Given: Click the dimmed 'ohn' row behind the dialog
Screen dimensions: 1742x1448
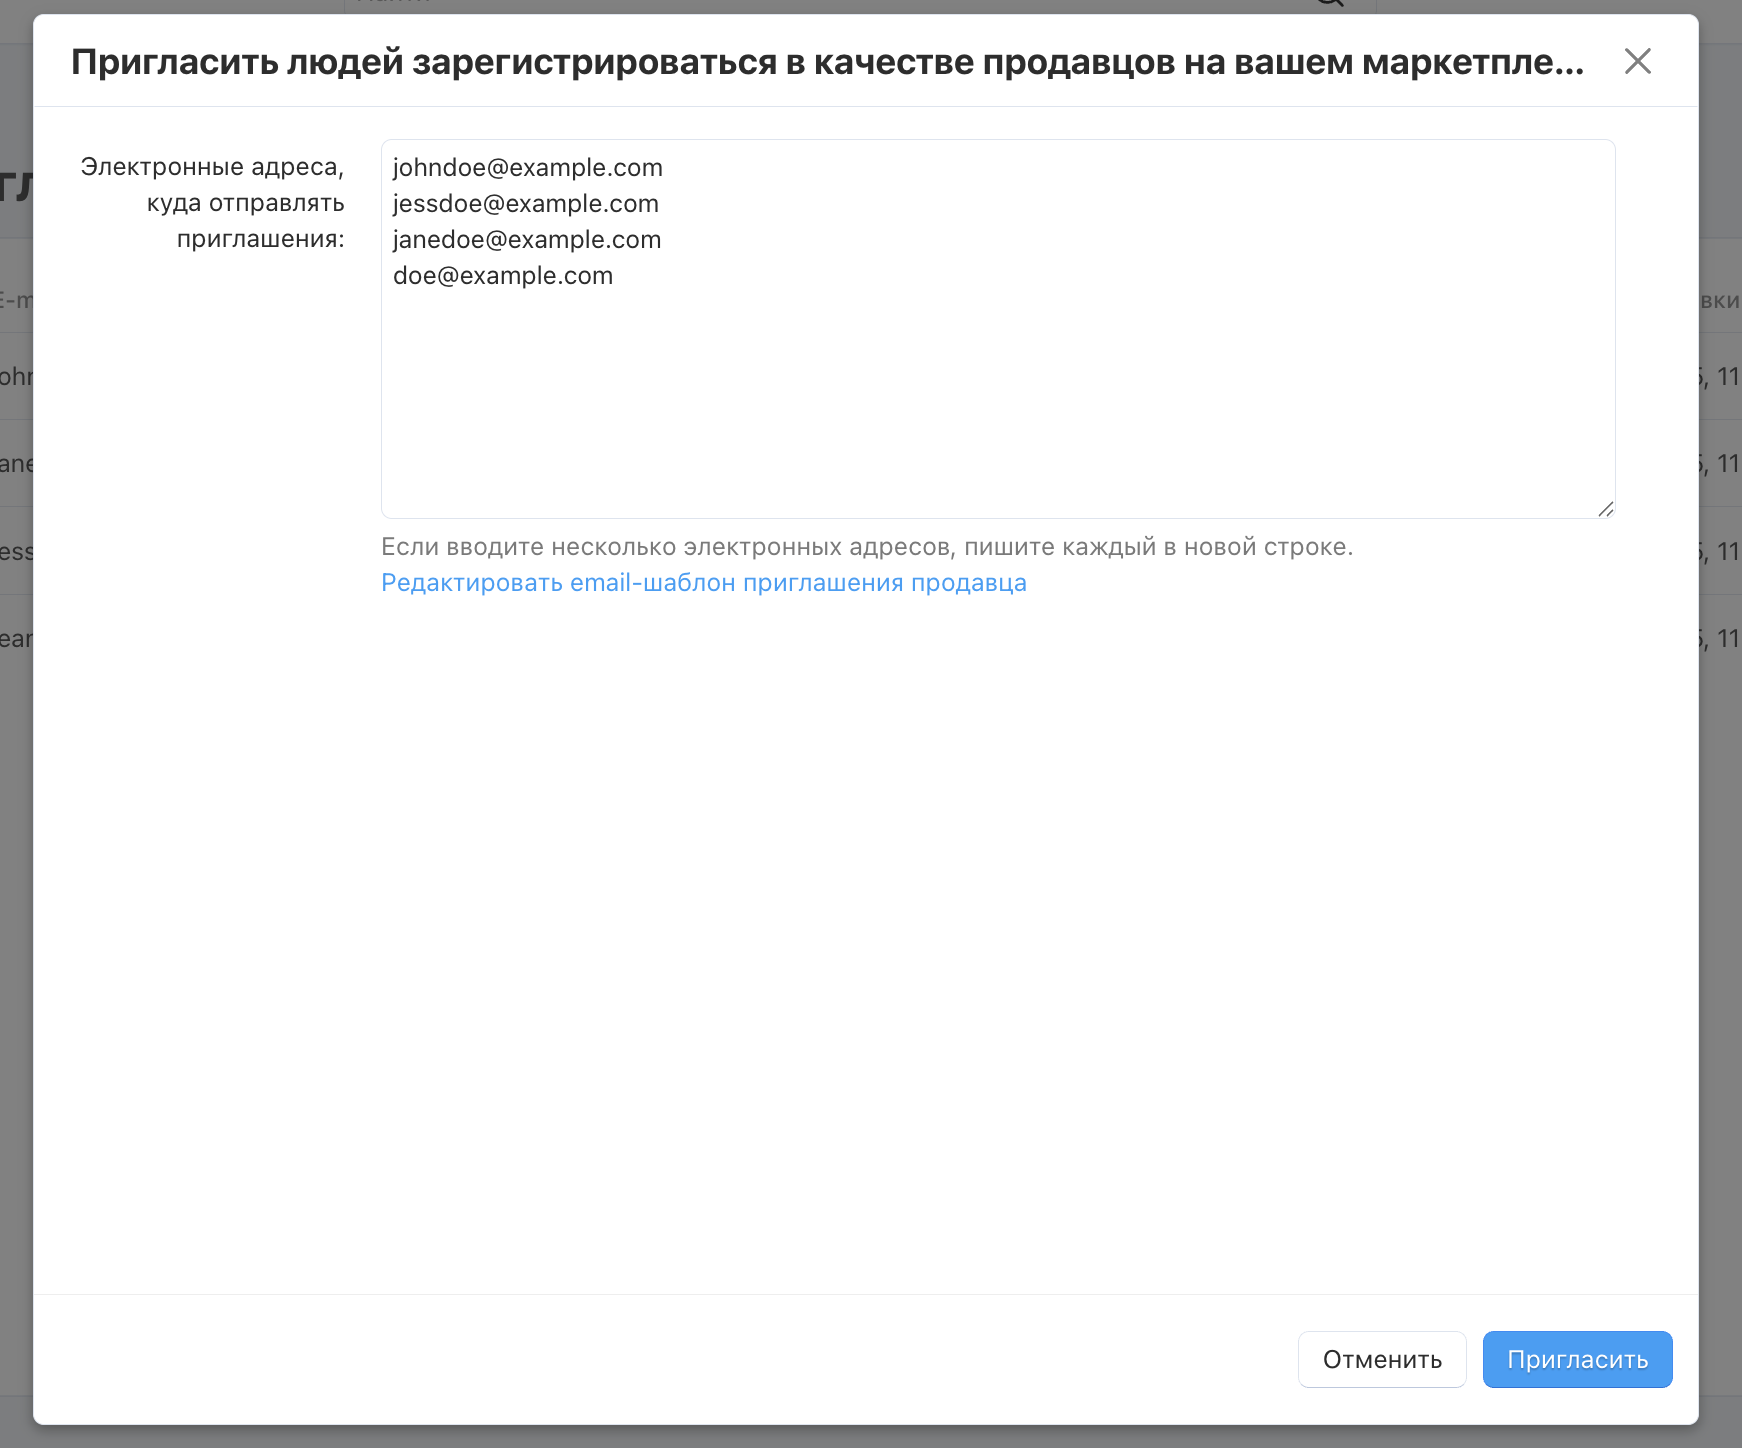Looking at the screenshot, I should coord(16,377).
